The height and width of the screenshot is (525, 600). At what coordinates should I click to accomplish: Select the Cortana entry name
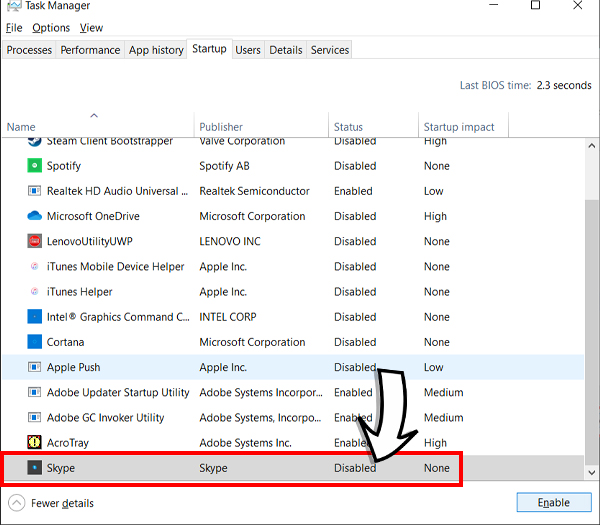(65, 342)
